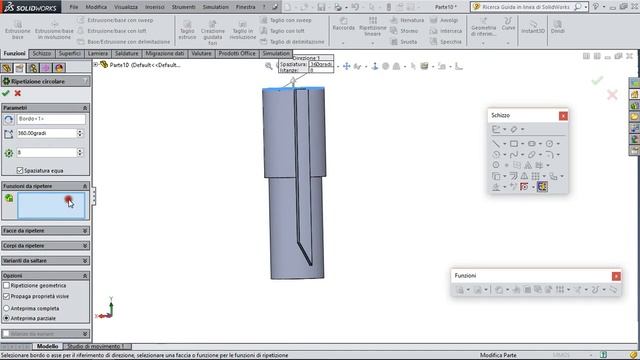Uncheck Propaga proprietà visive
Image resolution: width=640 pixels, height=360 pixels.
[x=7, y=296]
